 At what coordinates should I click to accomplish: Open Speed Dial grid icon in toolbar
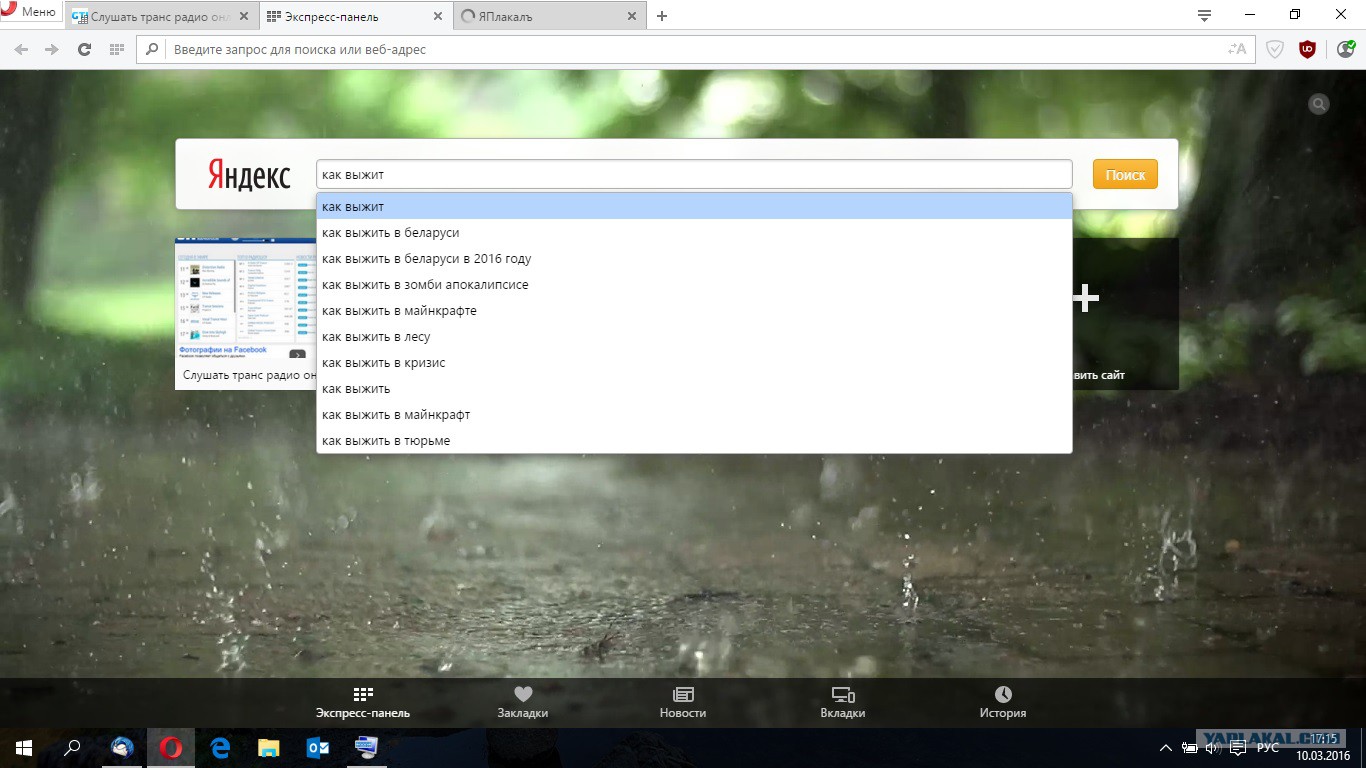click(117, 49)
